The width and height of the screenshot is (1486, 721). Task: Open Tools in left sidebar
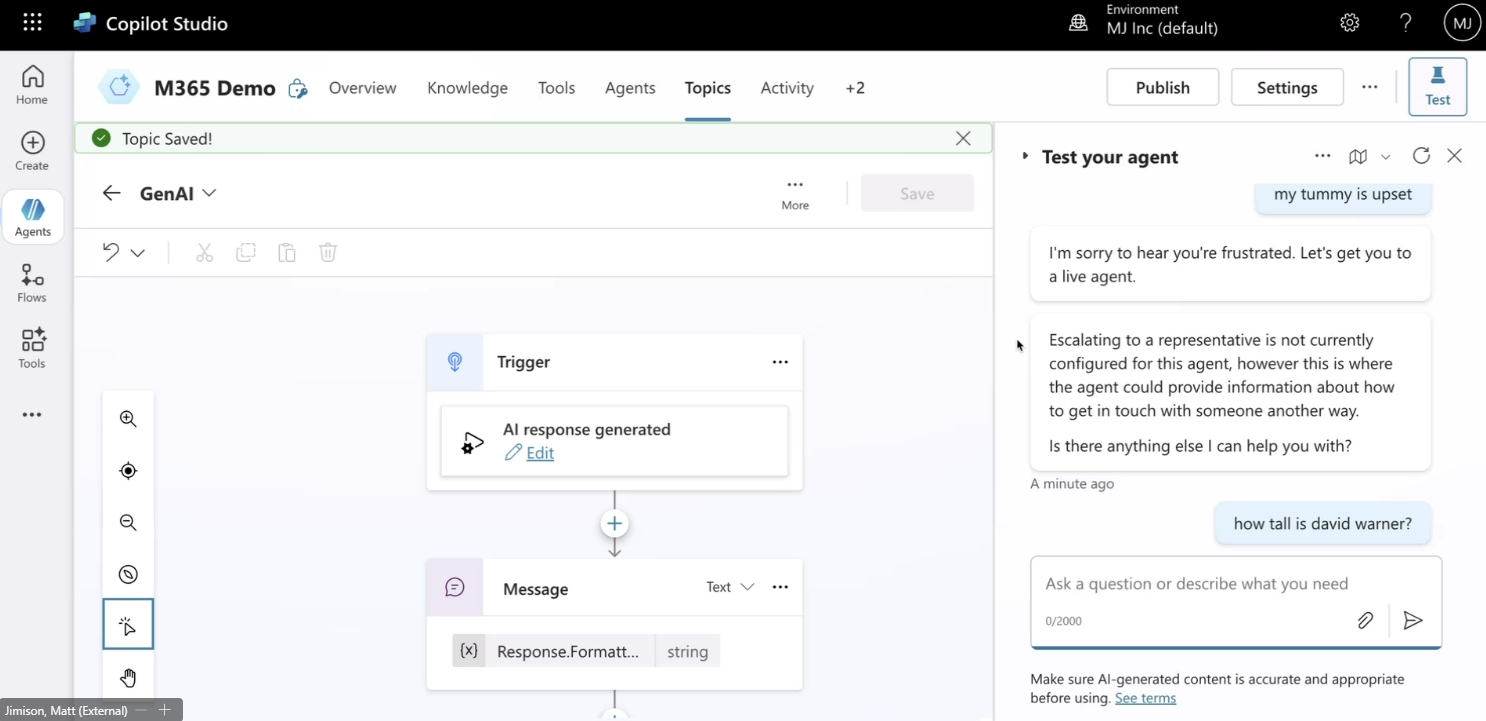32,348
